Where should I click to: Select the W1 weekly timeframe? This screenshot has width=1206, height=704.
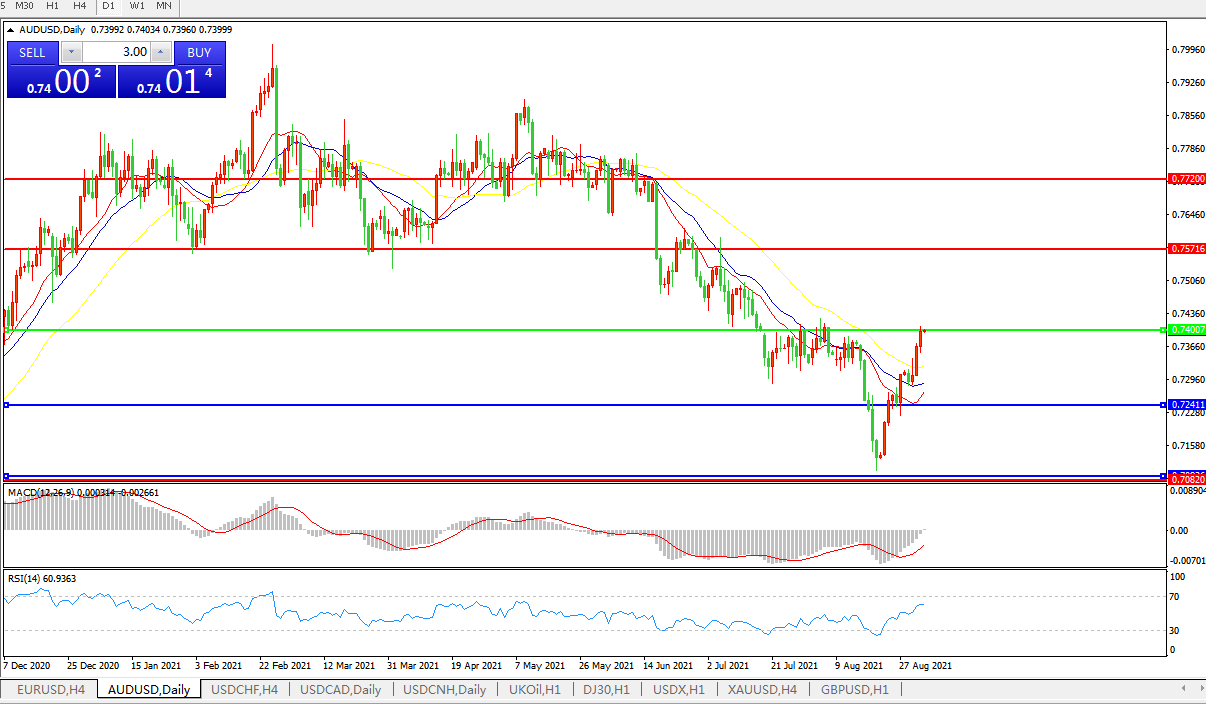[x=137, y=5]
